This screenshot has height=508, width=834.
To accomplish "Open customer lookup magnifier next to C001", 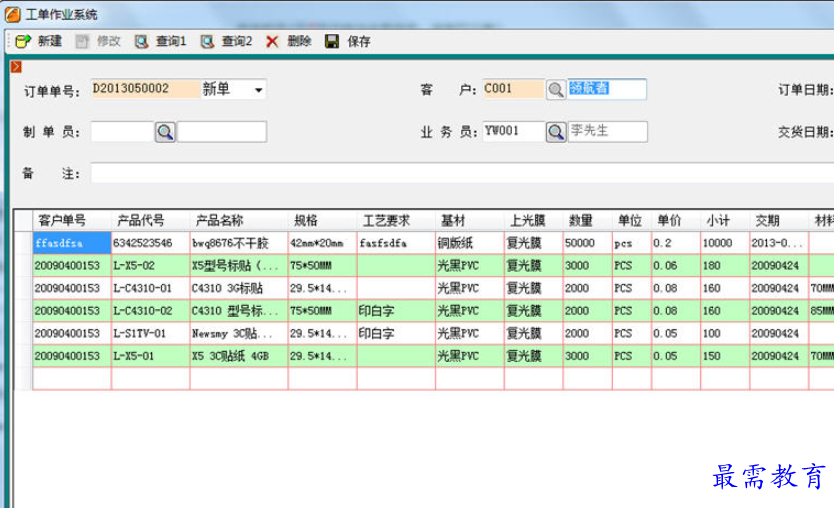I will [x=556, y=89].
